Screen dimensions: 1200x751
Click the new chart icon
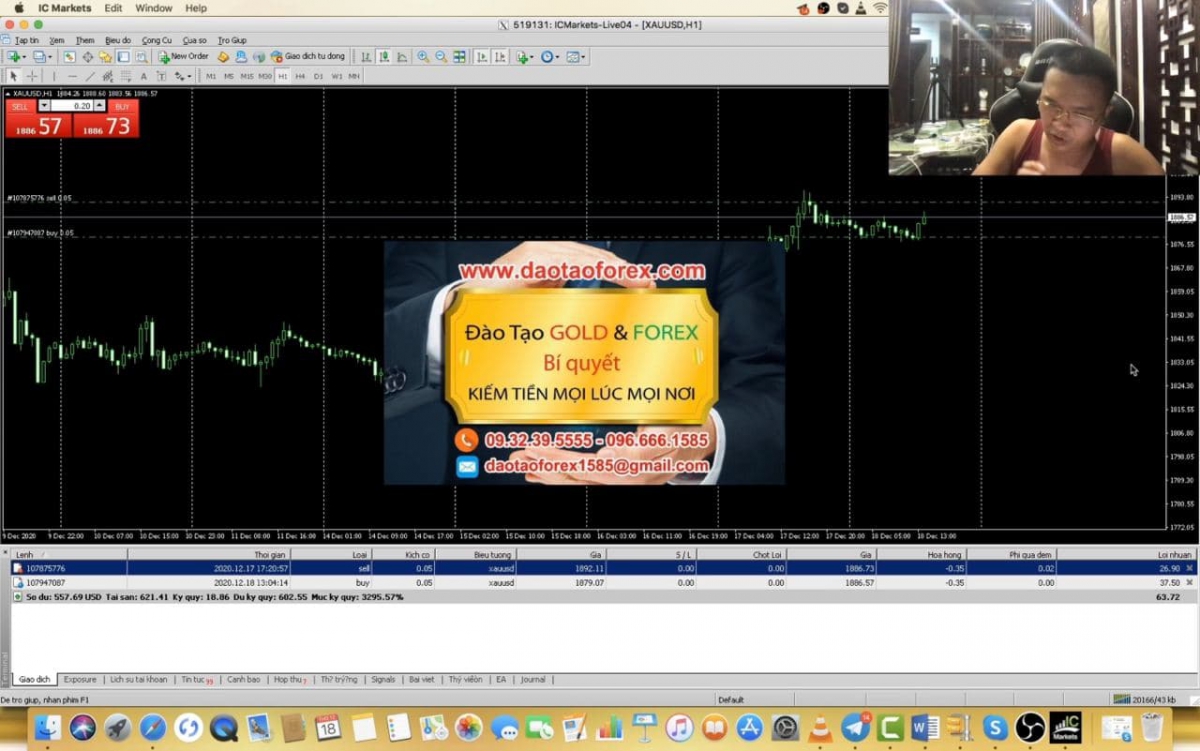[x=13, y=56]
